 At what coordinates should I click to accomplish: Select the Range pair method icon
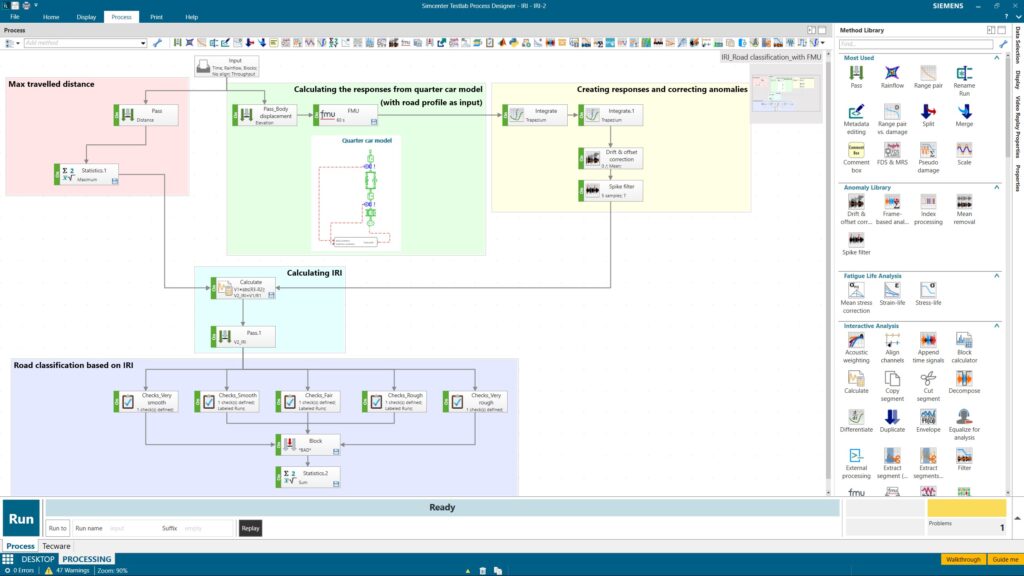coord(928,73)
